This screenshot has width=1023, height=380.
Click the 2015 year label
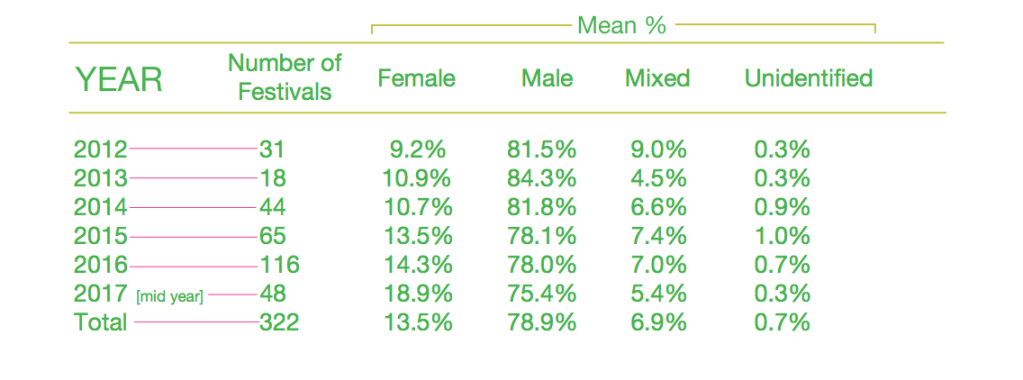tap(100, 236)
